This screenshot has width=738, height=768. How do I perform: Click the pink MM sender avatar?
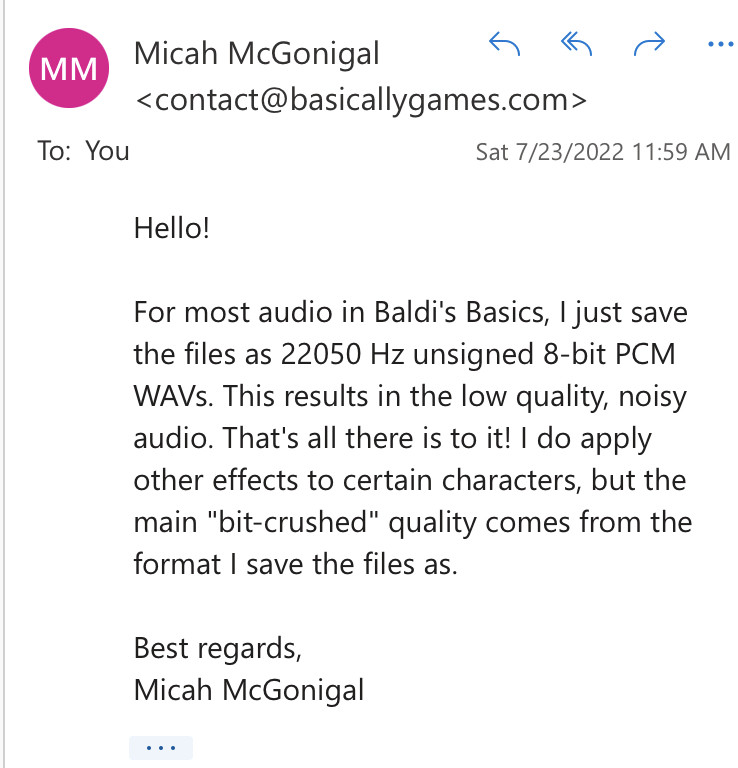tap(70, 70)
